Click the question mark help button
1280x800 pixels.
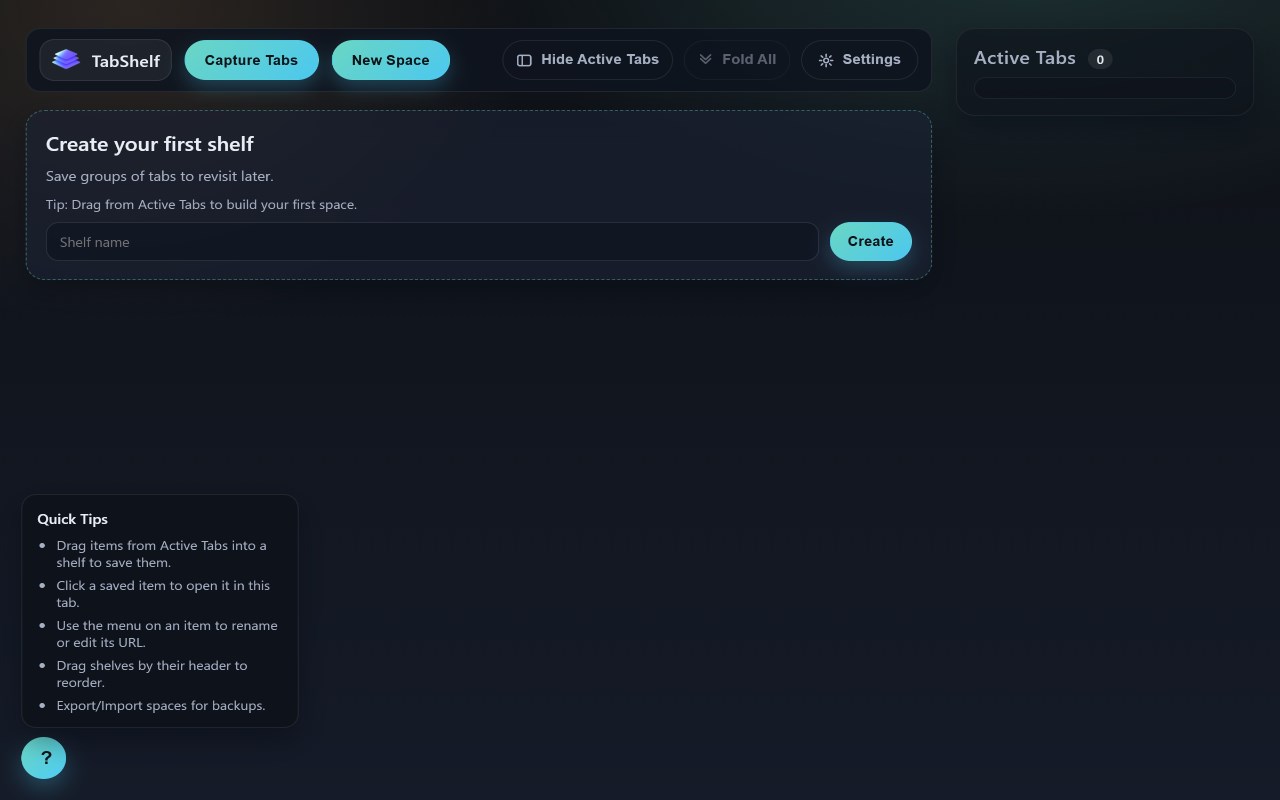44,758
